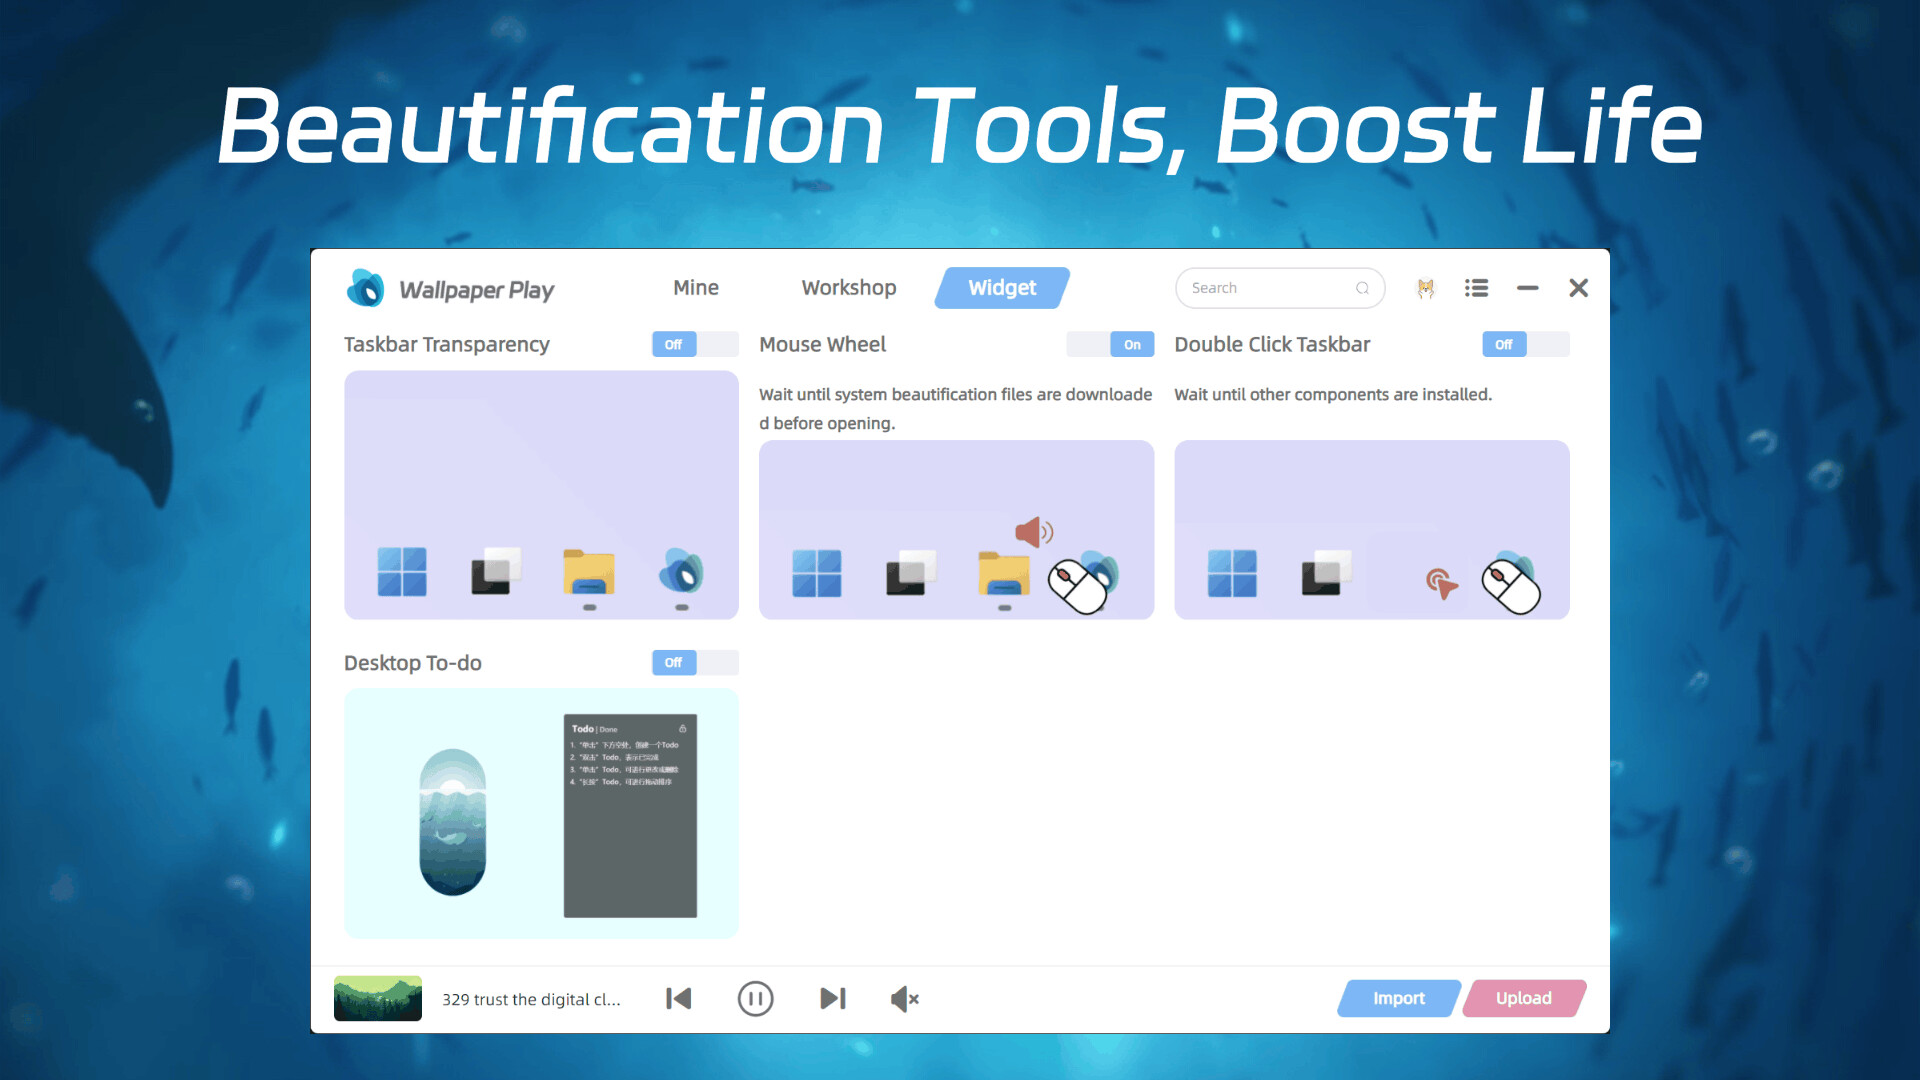Image resolution: width=1920 pixels, height=1080 pixels.
Task: Turn on Desktop To-do
Action: click(x=695, y=663)
